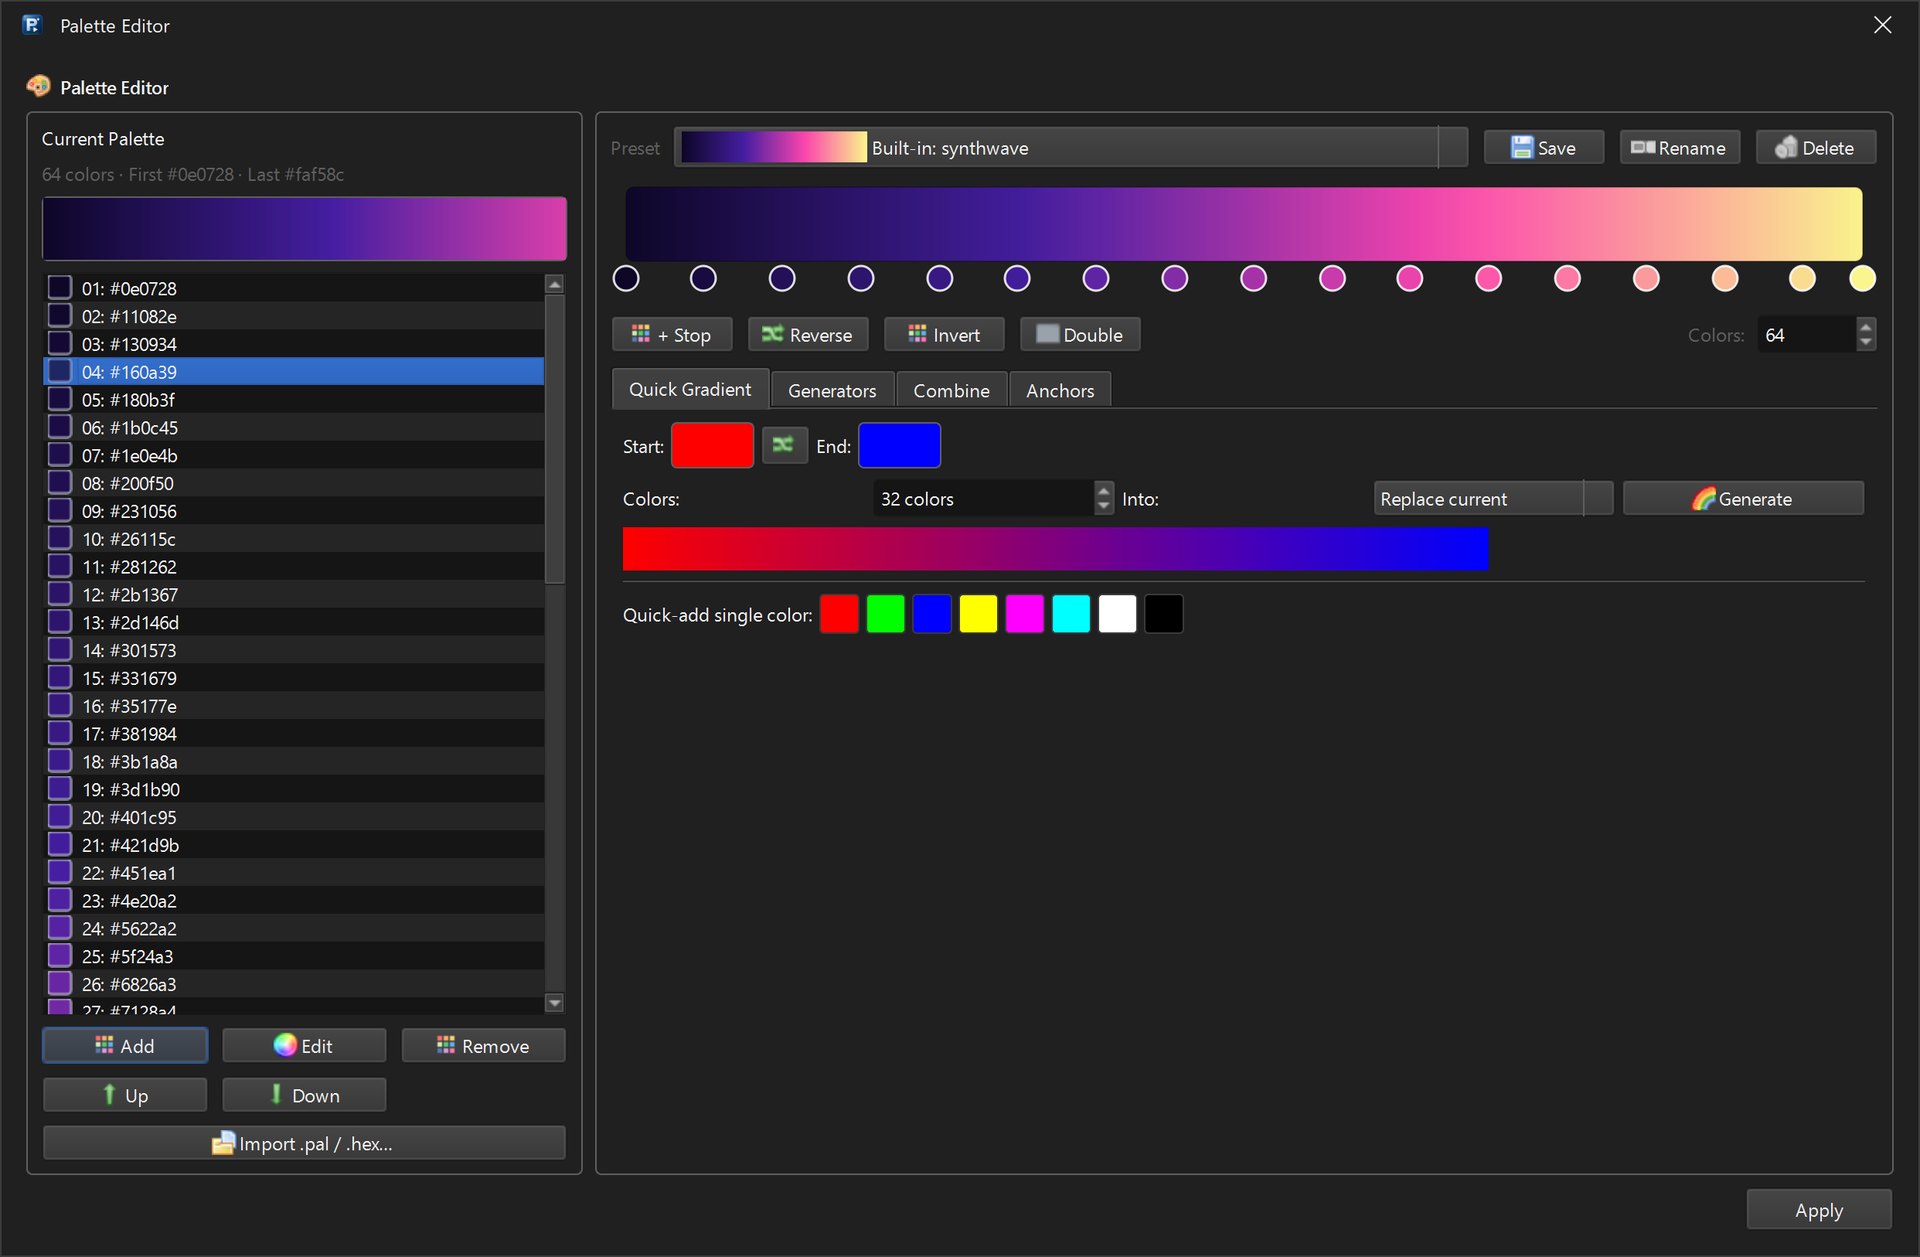The height and width of the screenshot is (1257, 1920).
Task: Click the Palette Editor painter-palette icon
Action: pyautogui.click(x=39, y=87)
